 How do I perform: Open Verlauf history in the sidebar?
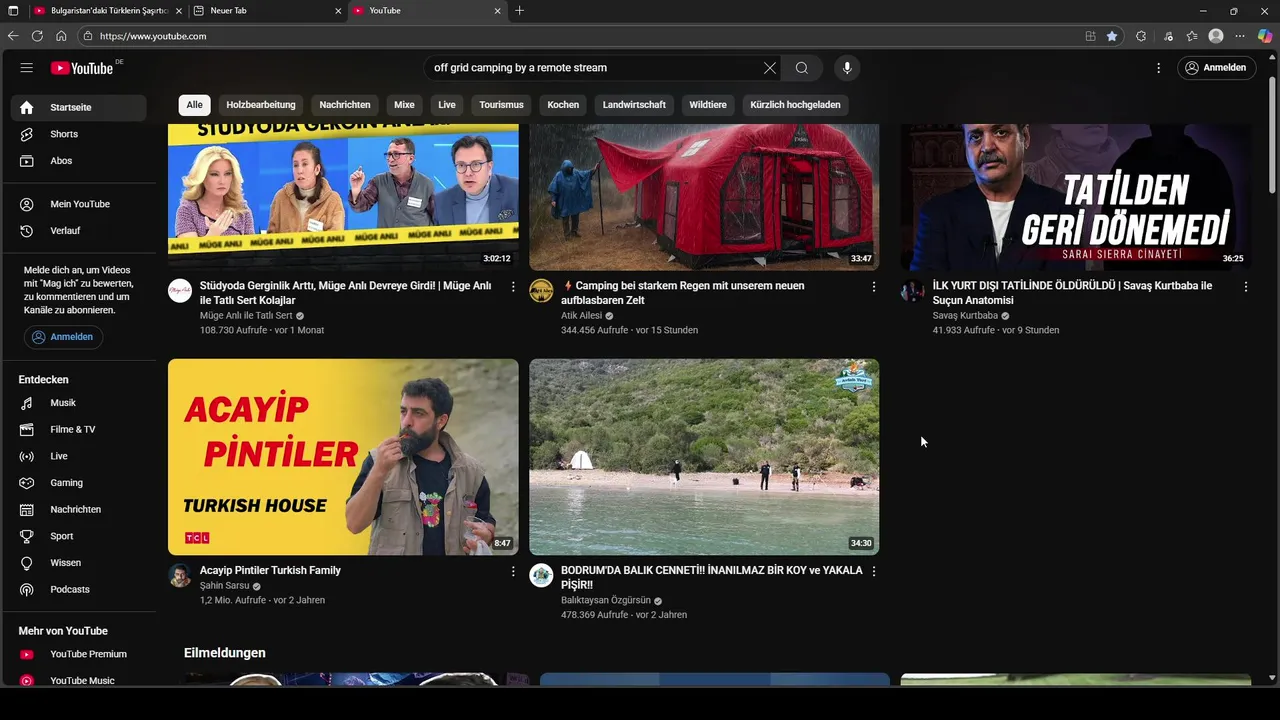(x=80, y=231)
